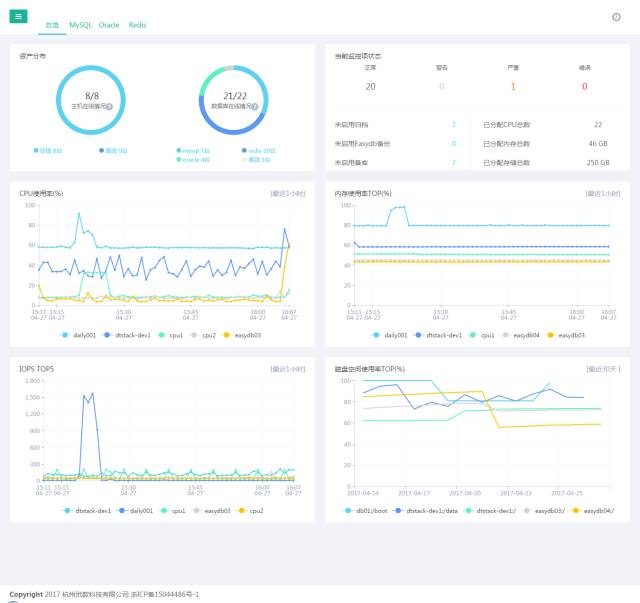Click the 已分配内存总数 value 46 GB
The width and height of the screenshot is (640, 603).
click(x=598, y=144)
